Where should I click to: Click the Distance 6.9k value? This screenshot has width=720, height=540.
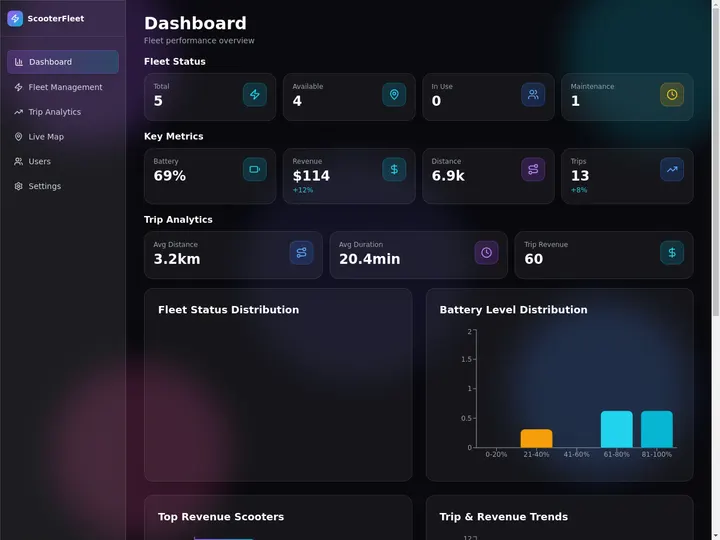[448, 176]
